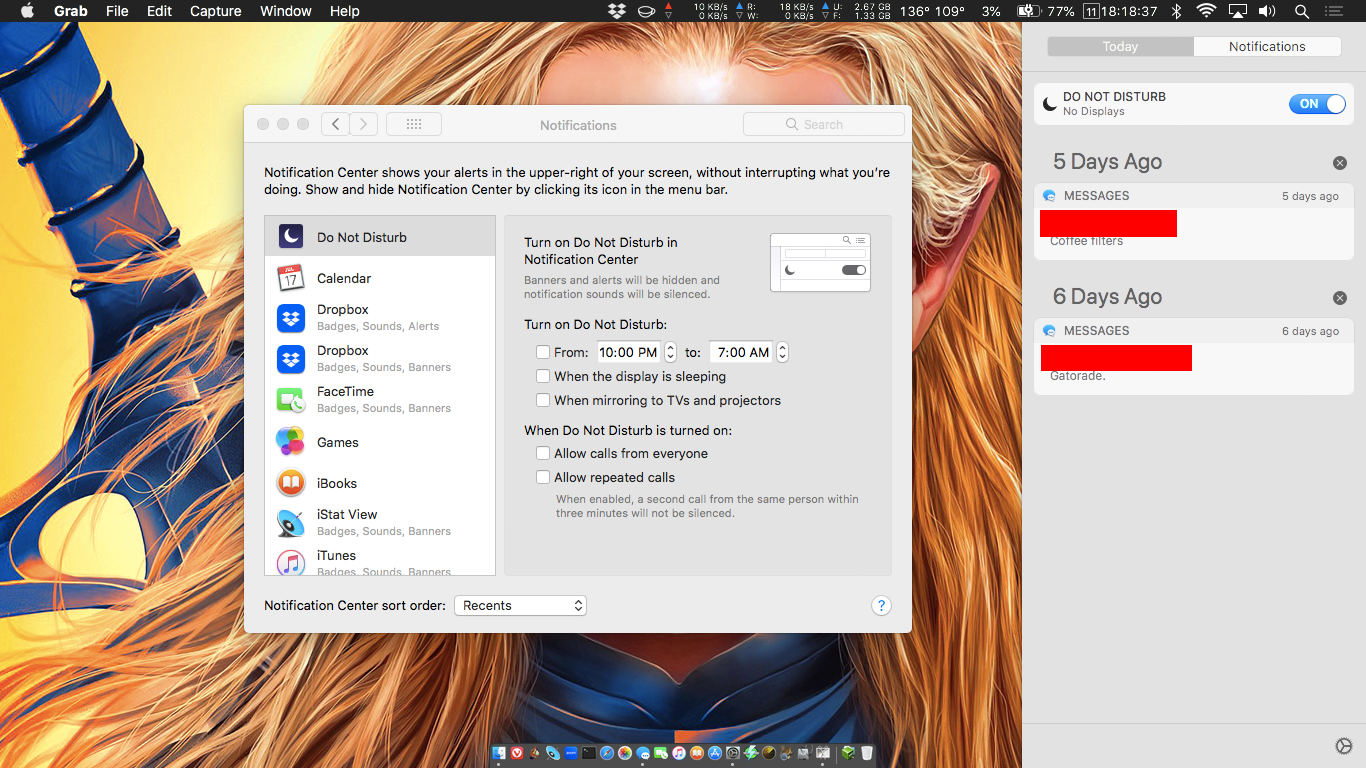
Task: Select Dropbox with Badges, Sounds, Banners
Action: click(x=380, y=359)
